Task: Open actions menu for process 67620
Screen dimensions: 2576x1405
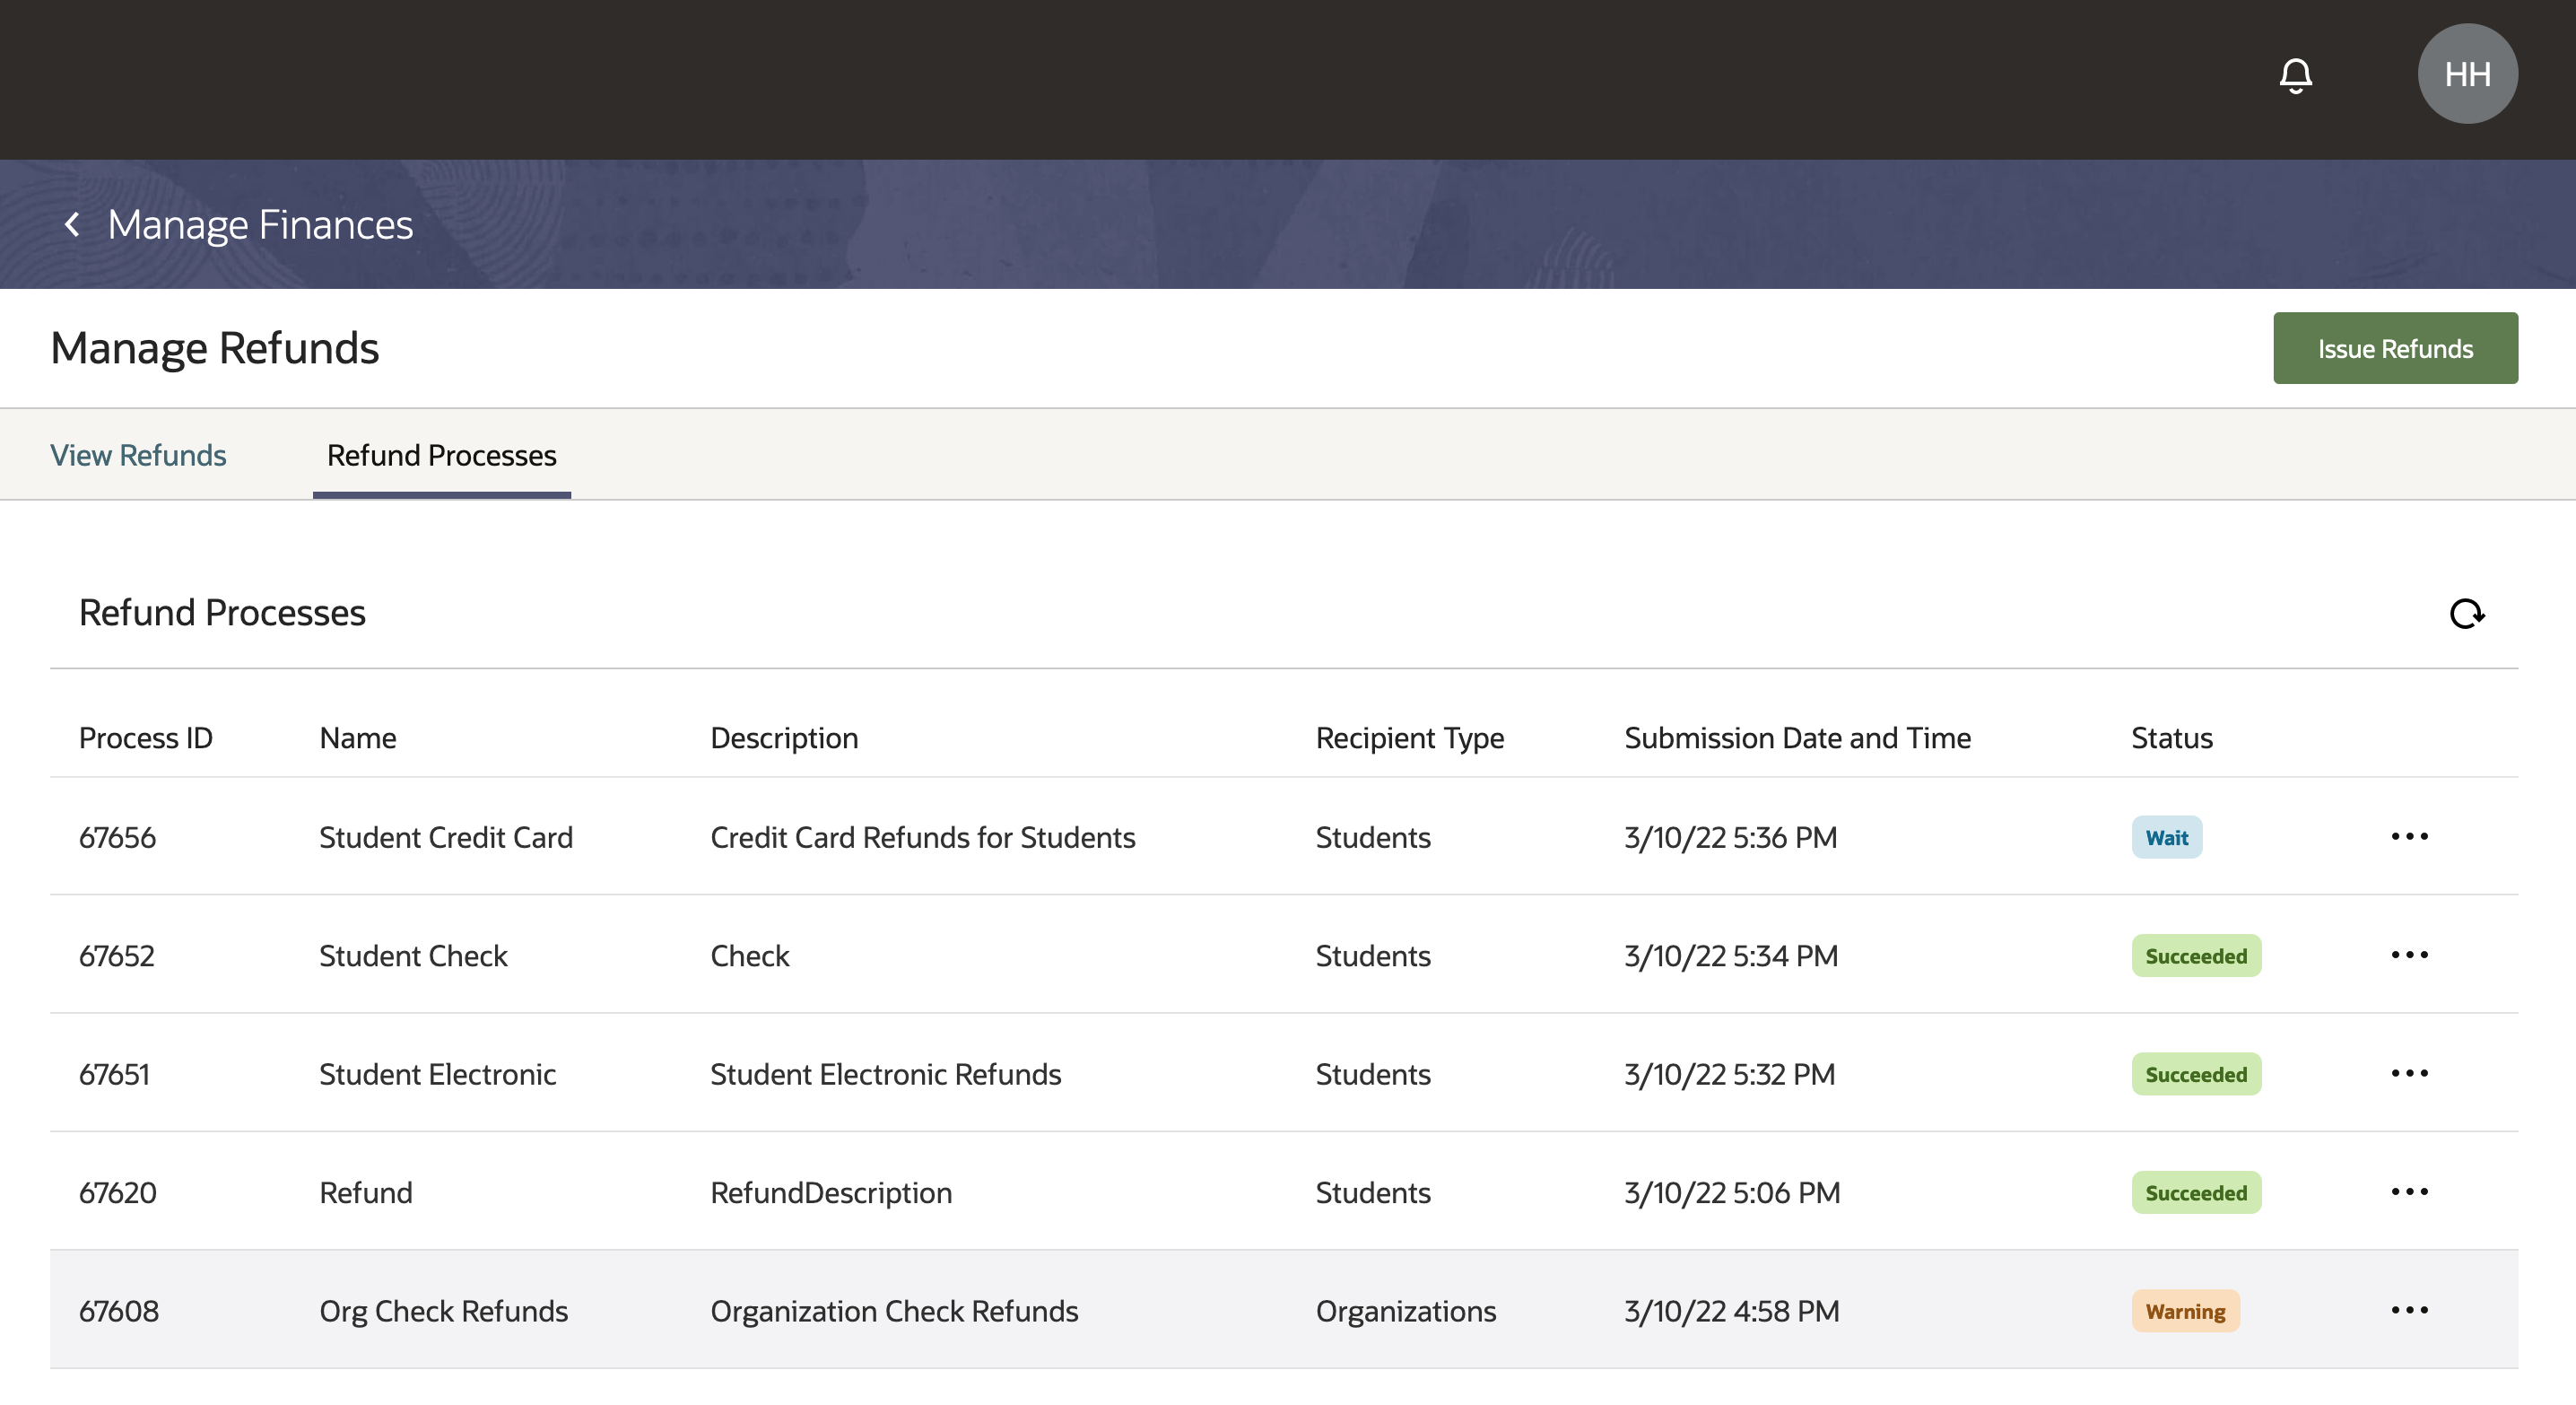Action: click(x=2409, y=1191)
